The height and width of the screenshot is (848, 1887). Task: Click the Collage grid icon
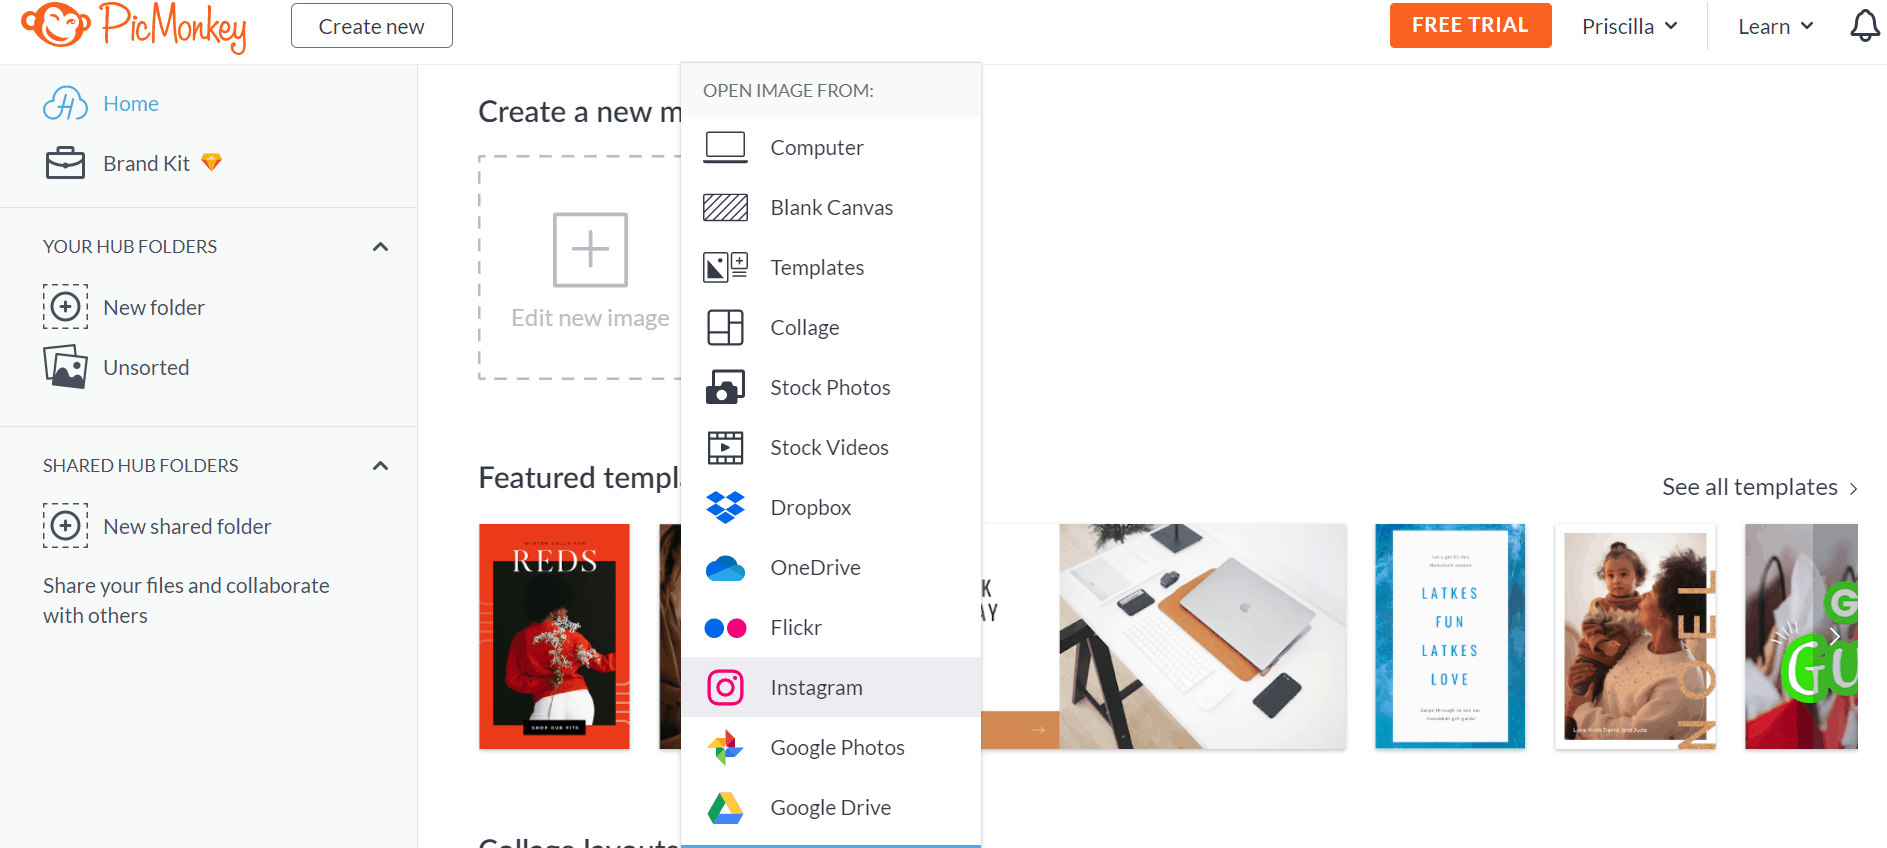point(725,327)
